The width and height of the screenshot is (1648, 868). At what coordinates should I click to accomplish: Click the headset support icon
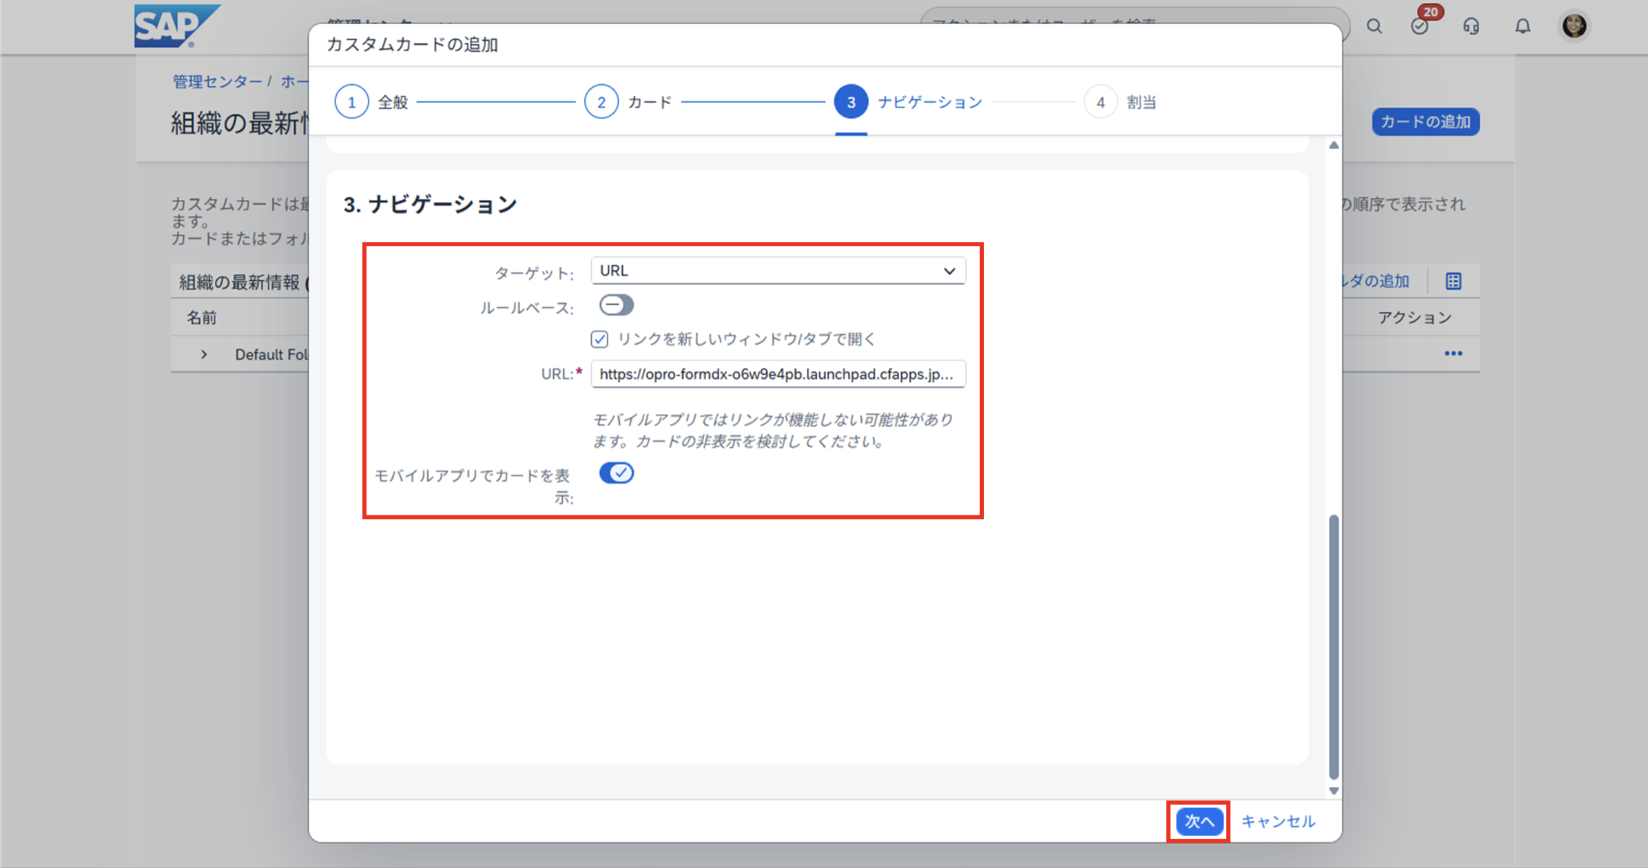[1471, 27]
